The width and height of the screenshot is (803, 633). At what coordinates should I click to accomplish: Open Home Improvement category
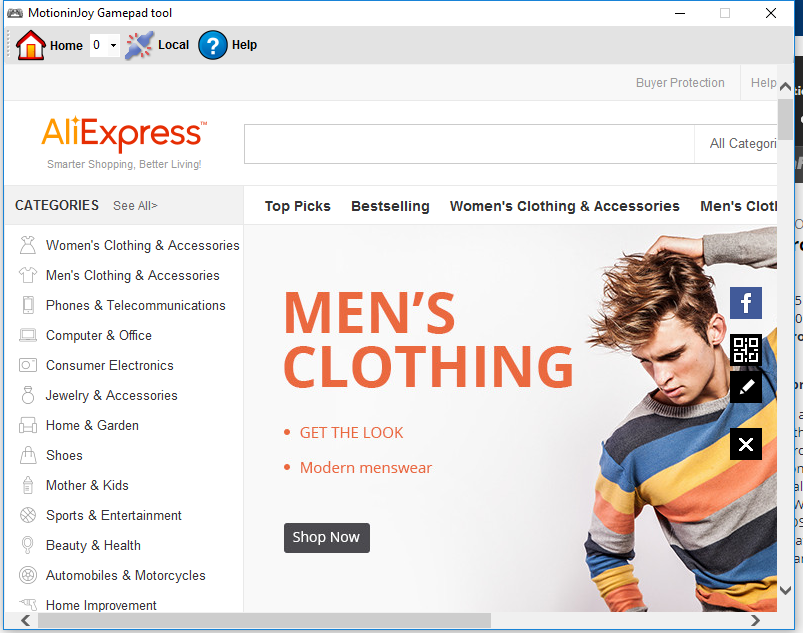101,605
